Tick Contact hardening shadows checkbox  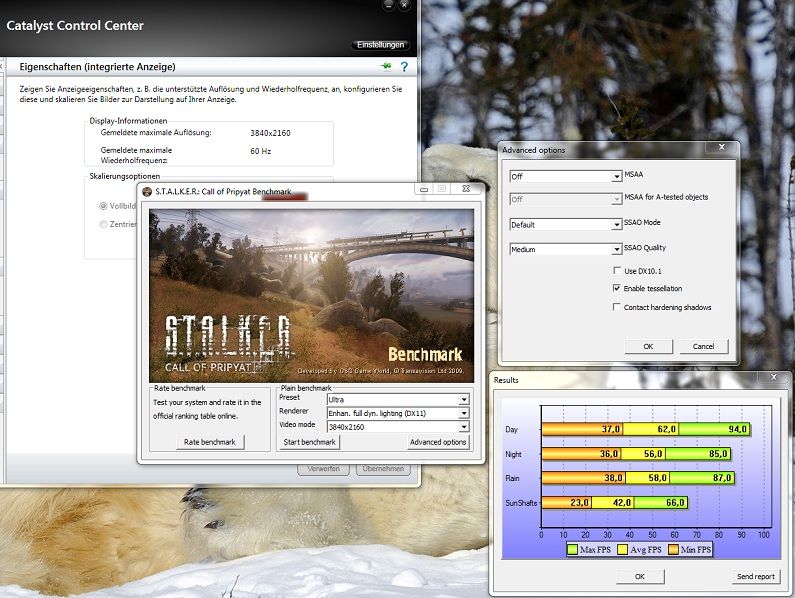(x=617, y=307)
